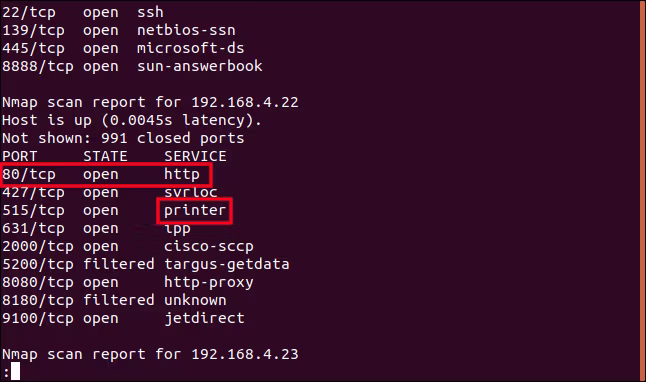
Task: Click the cursor block at pager prompt
Action: click(15, 372)
